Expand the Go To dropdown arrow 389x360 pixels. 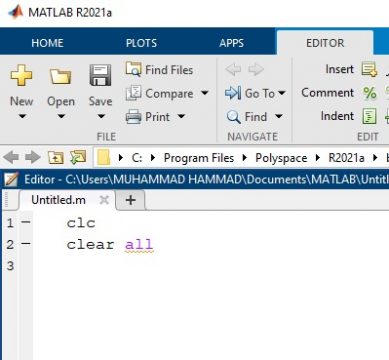(x=282, y=93)
